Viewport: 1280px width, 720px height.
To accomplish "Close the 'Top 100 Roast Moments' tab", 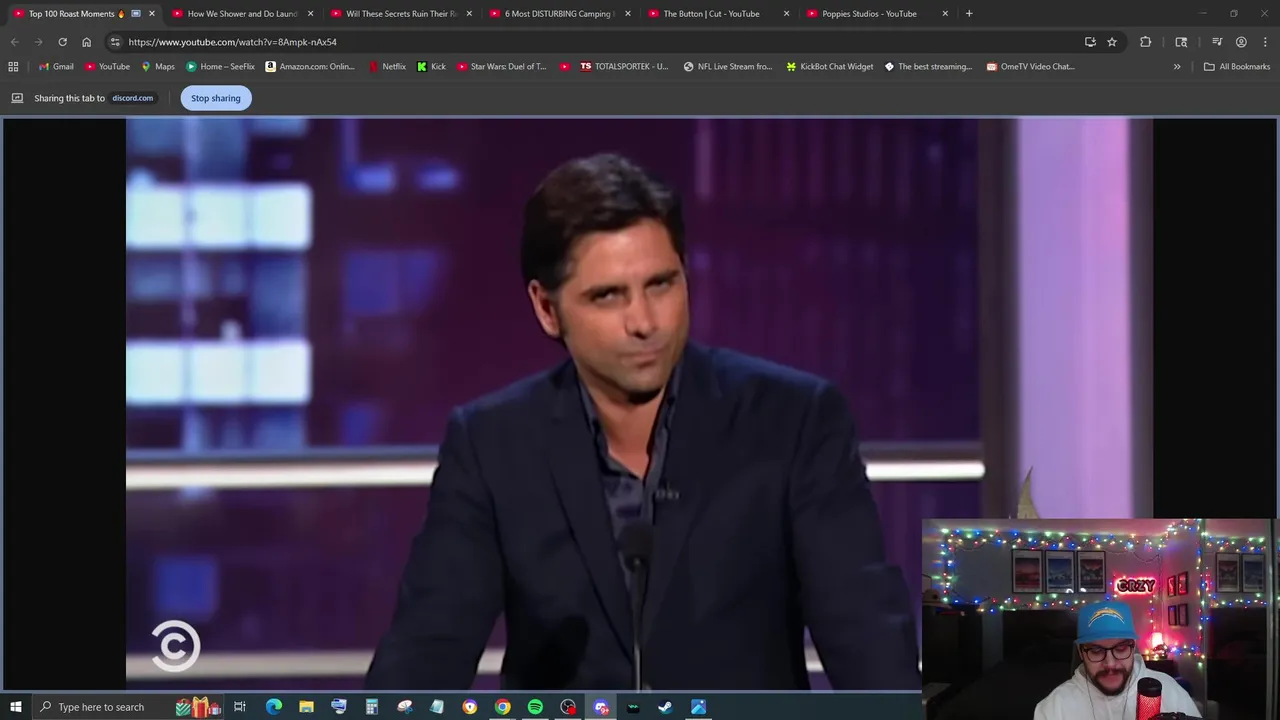I will [151, 14].
